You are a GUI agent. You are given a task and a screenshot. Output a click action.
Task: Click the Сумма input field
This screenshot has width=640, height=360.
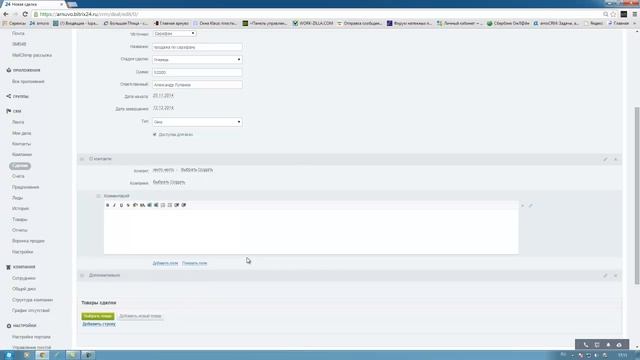[197, 72]
